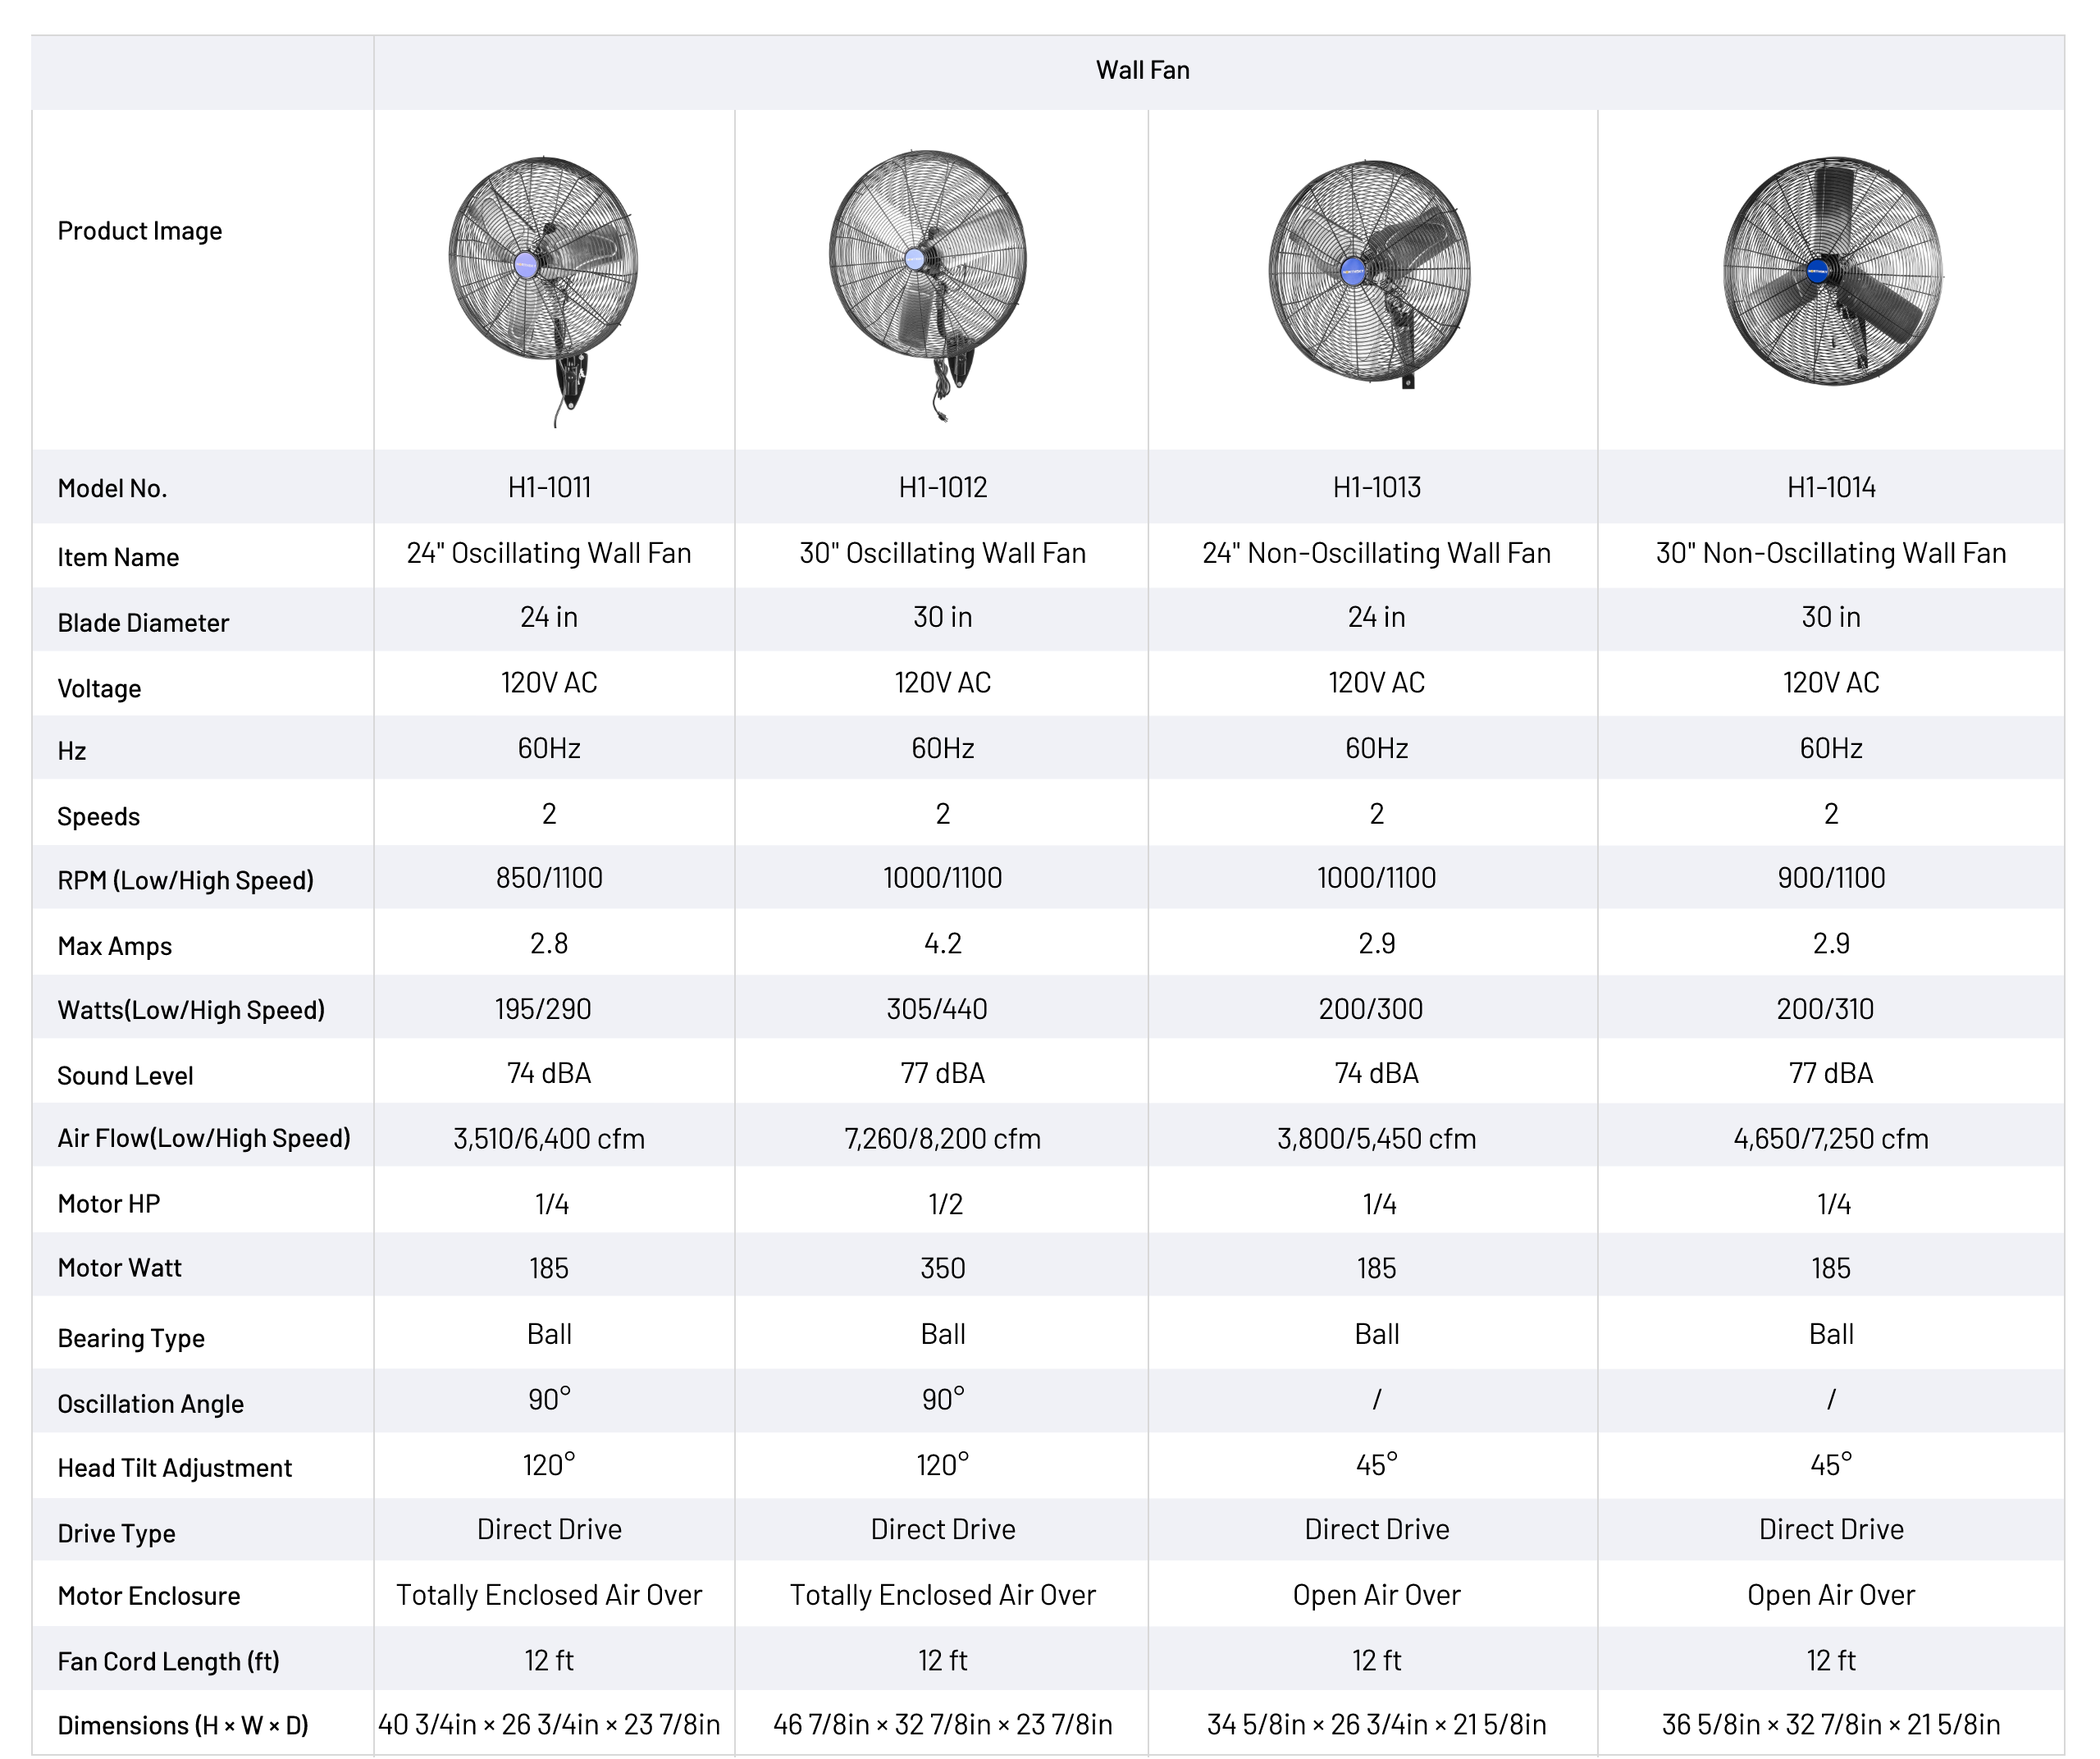Screen dimensions: 2100x1759
Task: Open the H1-1013 non-oscillating fan image
Action: [1371, 272]
